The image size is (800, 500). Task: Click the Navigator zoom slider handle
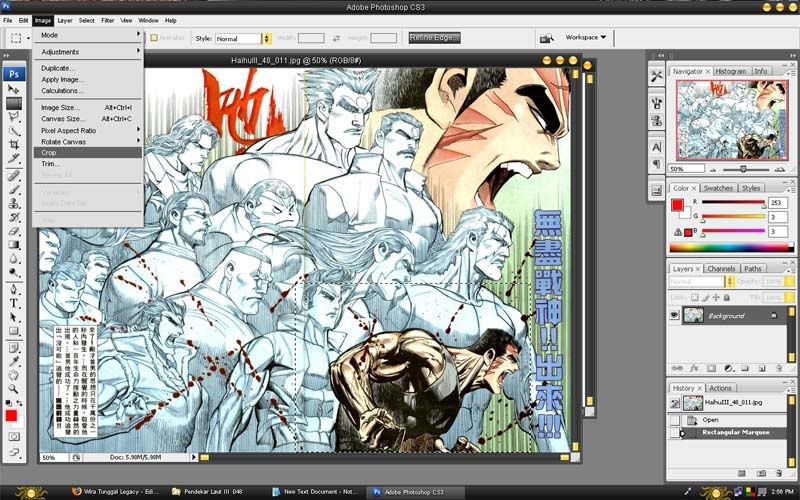click(x=743, y=169)
